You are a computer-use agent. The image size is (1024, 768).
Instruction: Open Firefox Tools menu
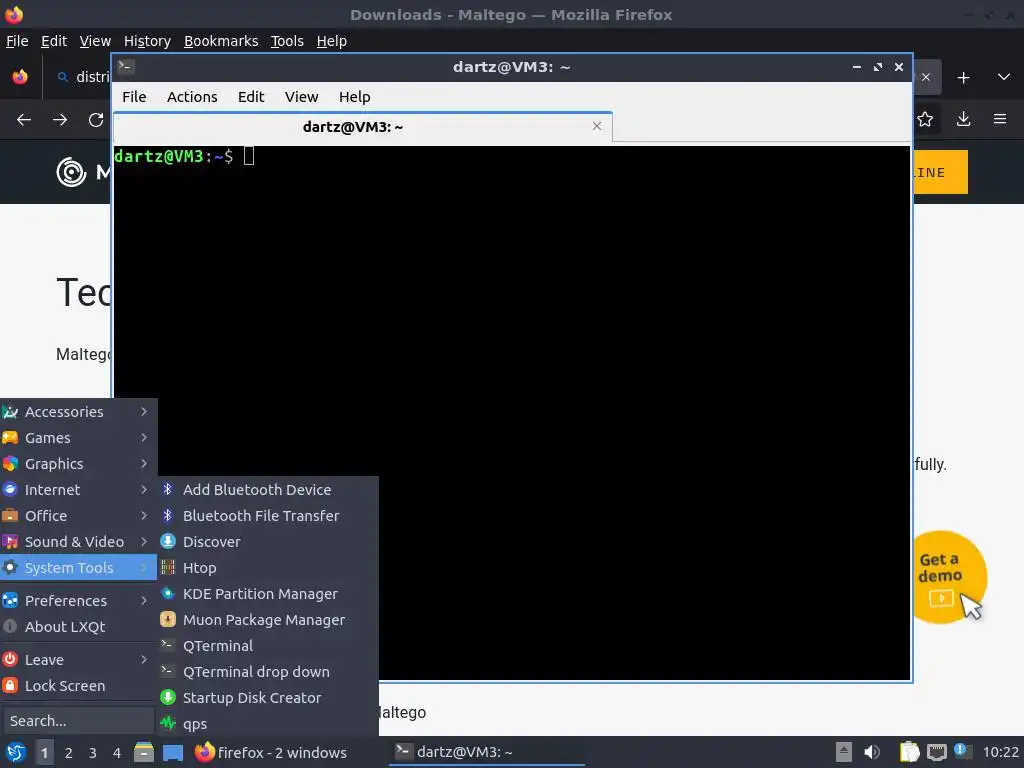[287, 41]
